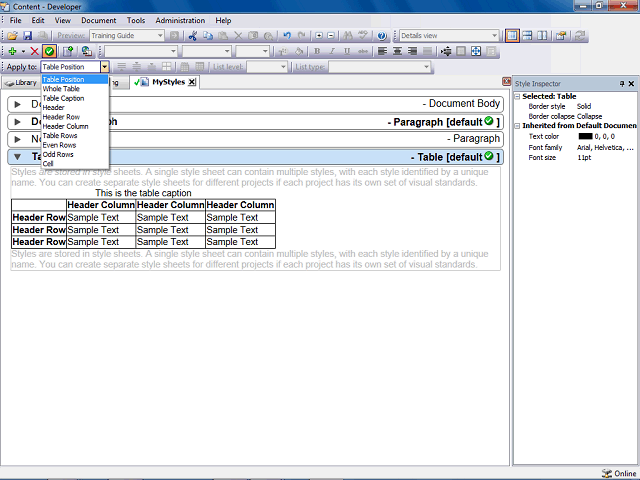Click the binoculars find icon

click(x=348, y=36)
